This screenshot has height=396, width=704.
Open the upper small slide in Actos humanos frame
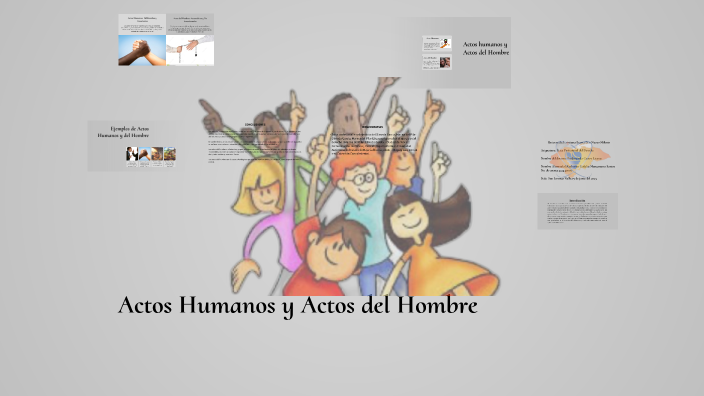pyautogui.click(x=437, y=44)
